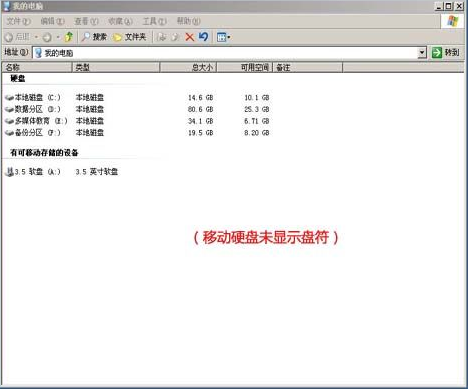Click the My Computer title bar icon
Image resolution: width=468 pixels, height=389 pixels.
point(7,6)
